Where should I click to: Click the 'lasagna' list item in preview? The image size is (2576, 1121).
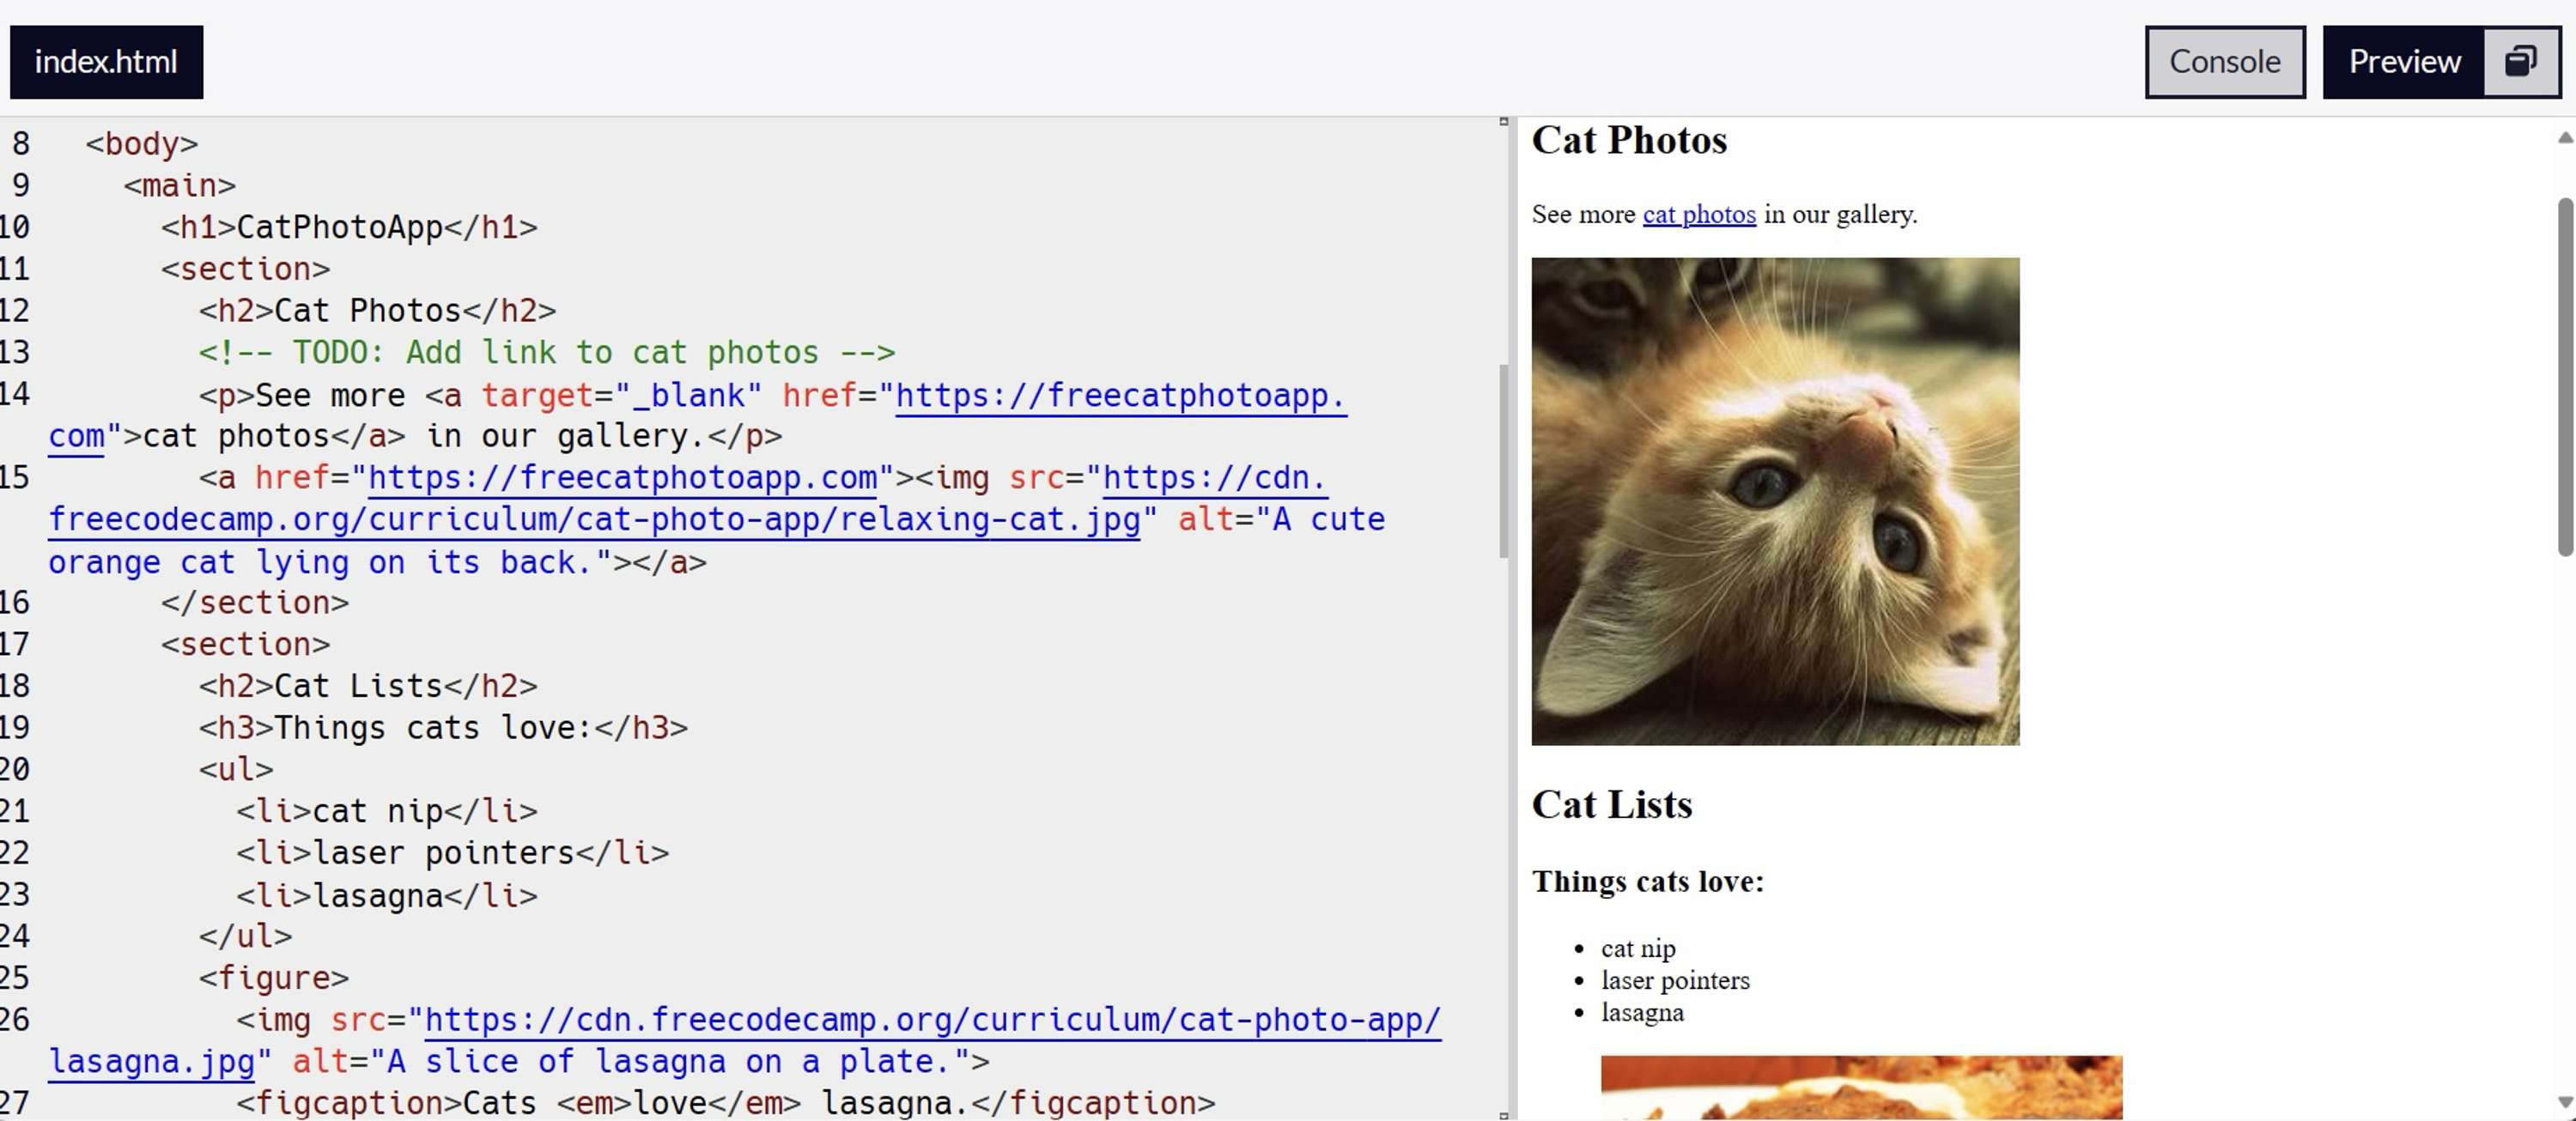pos(1642,1012)
